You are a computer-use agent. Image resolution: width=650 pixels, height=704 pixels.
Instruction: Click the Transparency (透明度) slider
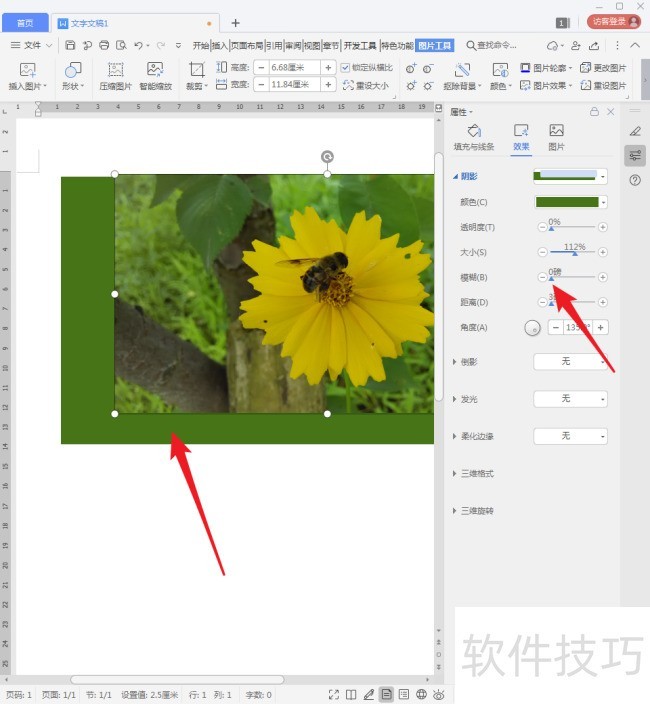click(x=572, y=227)
